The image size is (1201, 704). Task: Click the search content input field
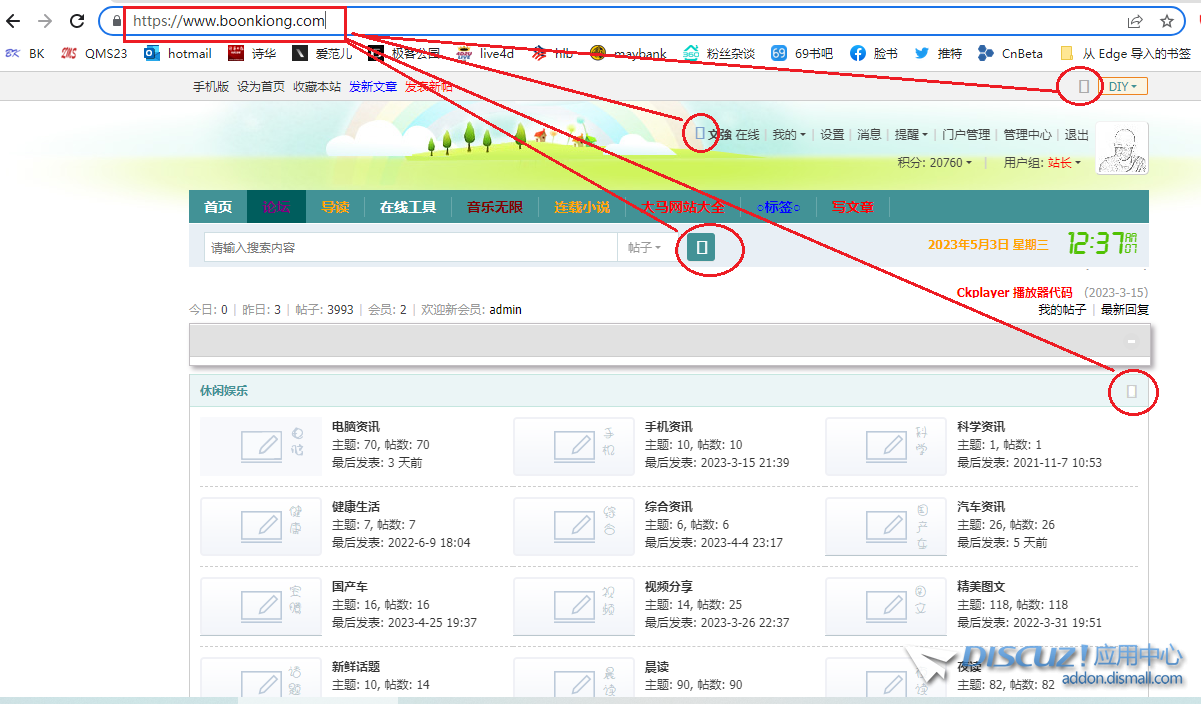point(410,248)
